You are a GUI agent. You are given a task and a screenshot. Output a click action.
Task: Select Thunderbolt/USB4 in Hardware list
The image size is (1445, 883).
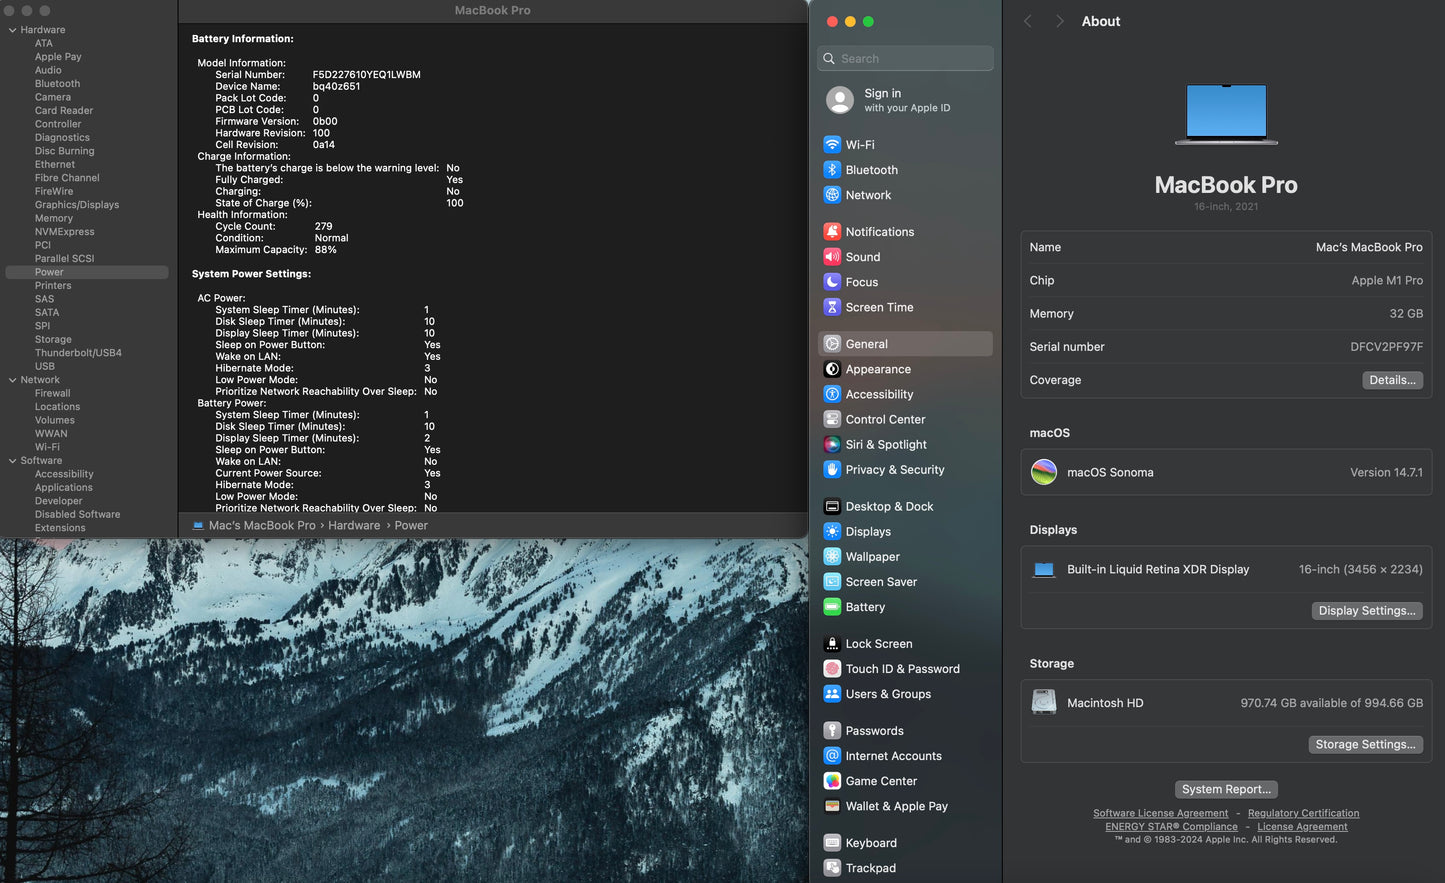[78, 353]
